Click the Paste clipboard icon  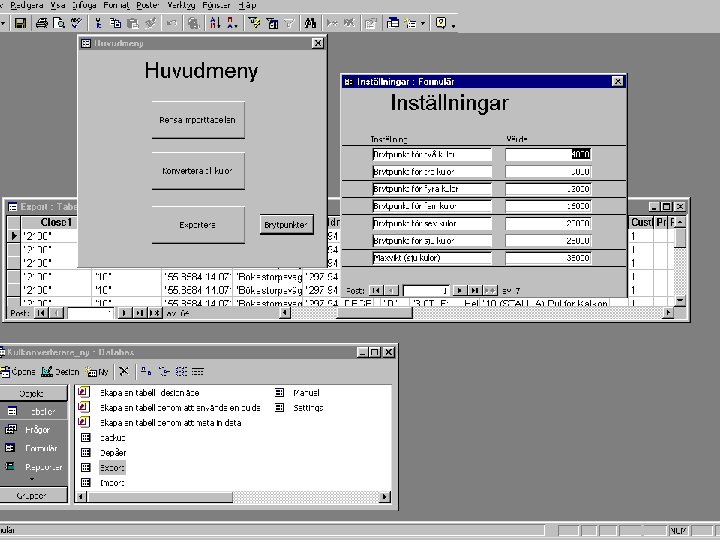tap(133, 23)
